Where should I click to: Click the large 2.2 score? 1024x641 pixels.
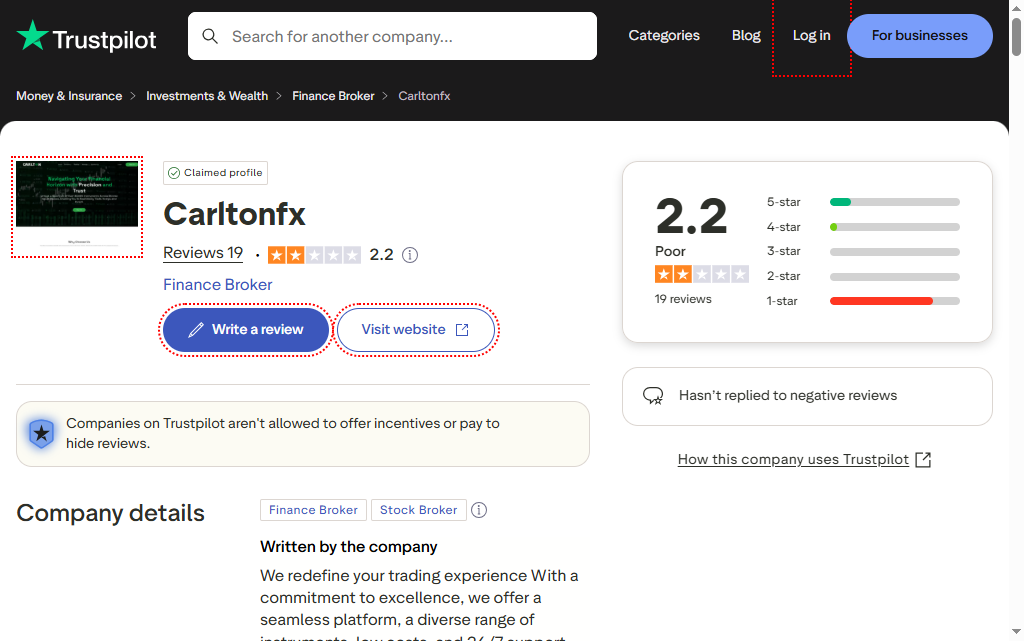click(691, 216)
